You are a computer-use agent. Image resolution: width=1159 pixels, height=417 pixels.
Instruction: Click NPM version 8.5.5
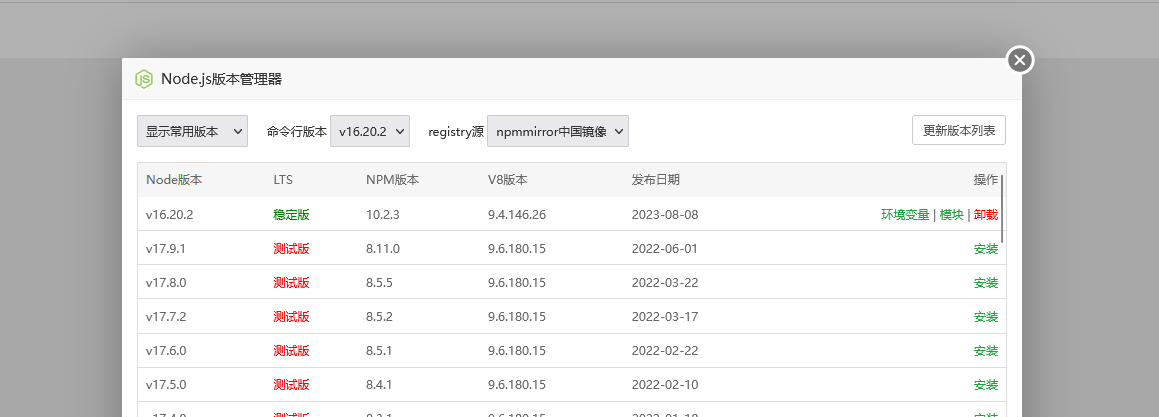pos(379,282)
